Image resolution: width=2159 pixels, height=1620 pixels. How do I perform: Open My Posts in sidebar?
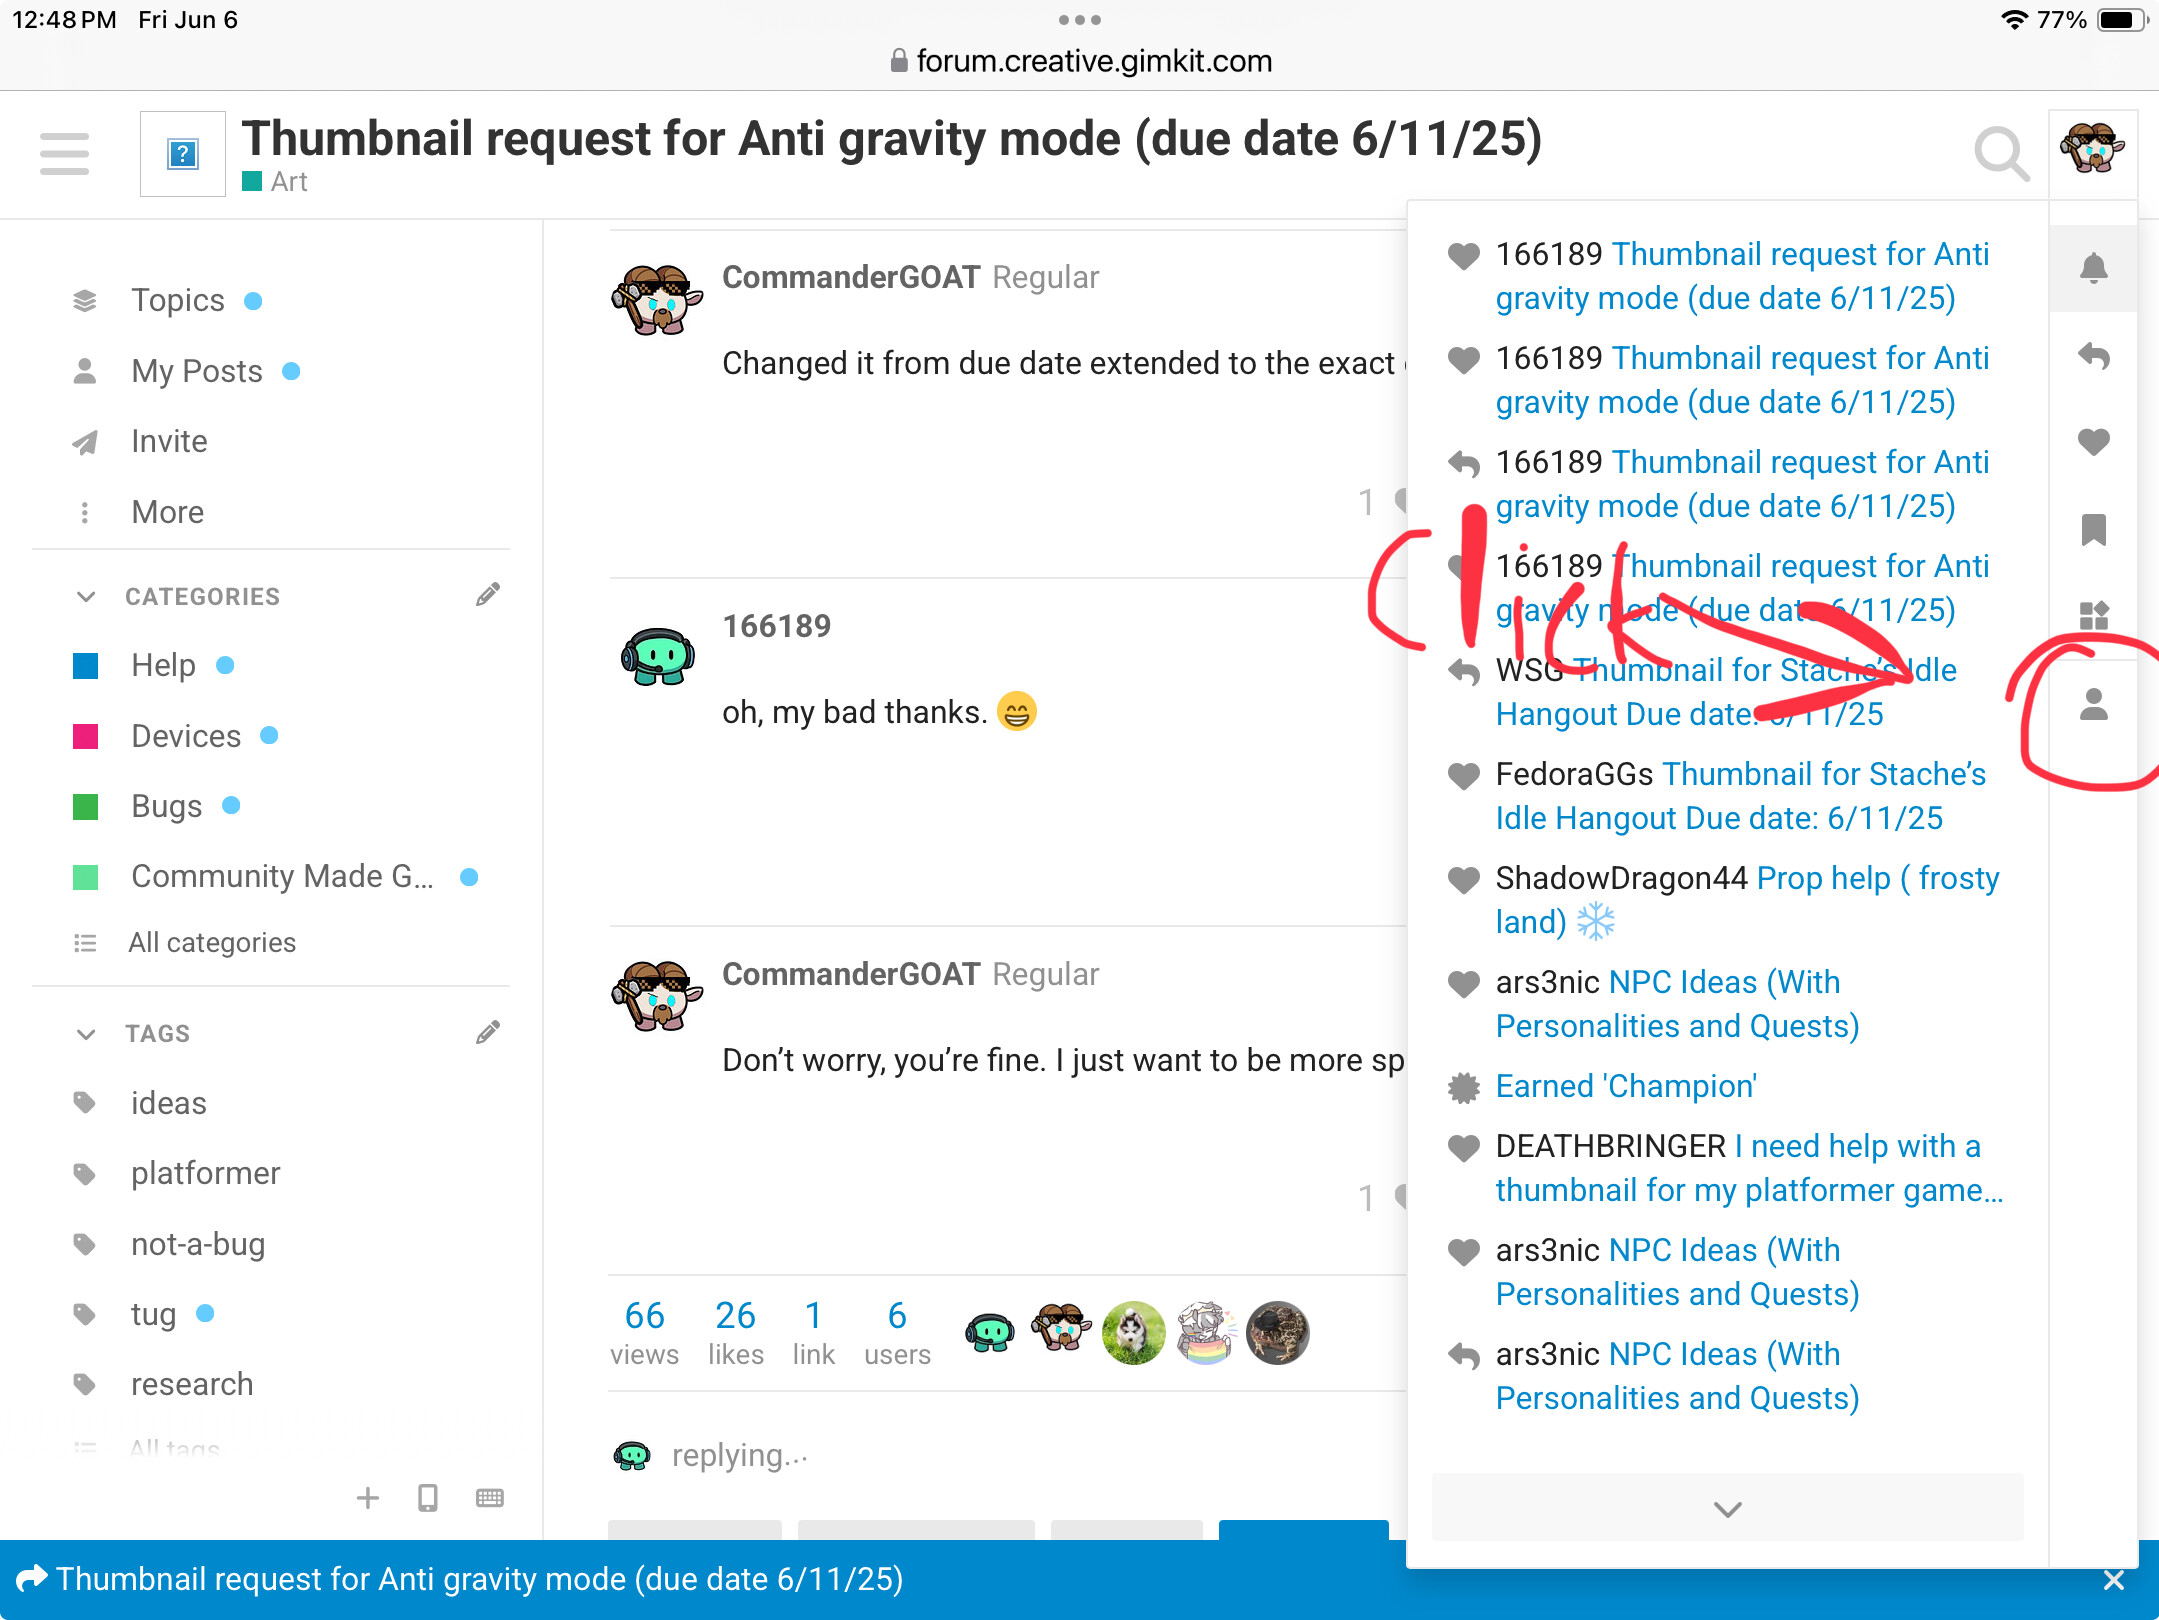[x=197, y=371]
